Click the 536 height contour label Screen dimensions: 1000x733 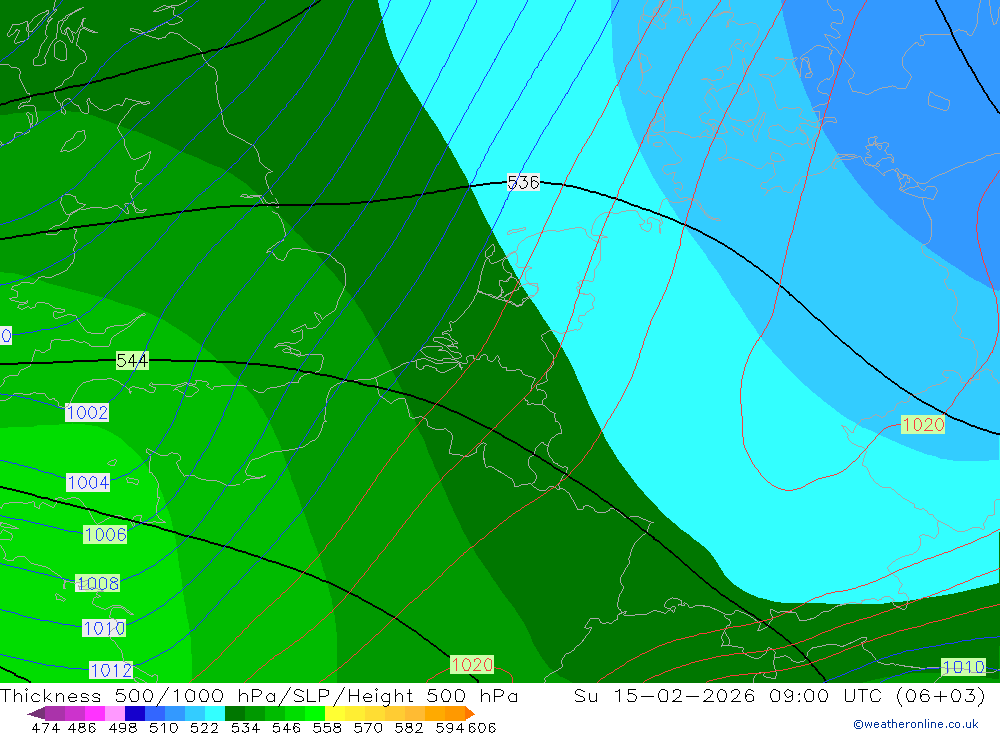523,182
